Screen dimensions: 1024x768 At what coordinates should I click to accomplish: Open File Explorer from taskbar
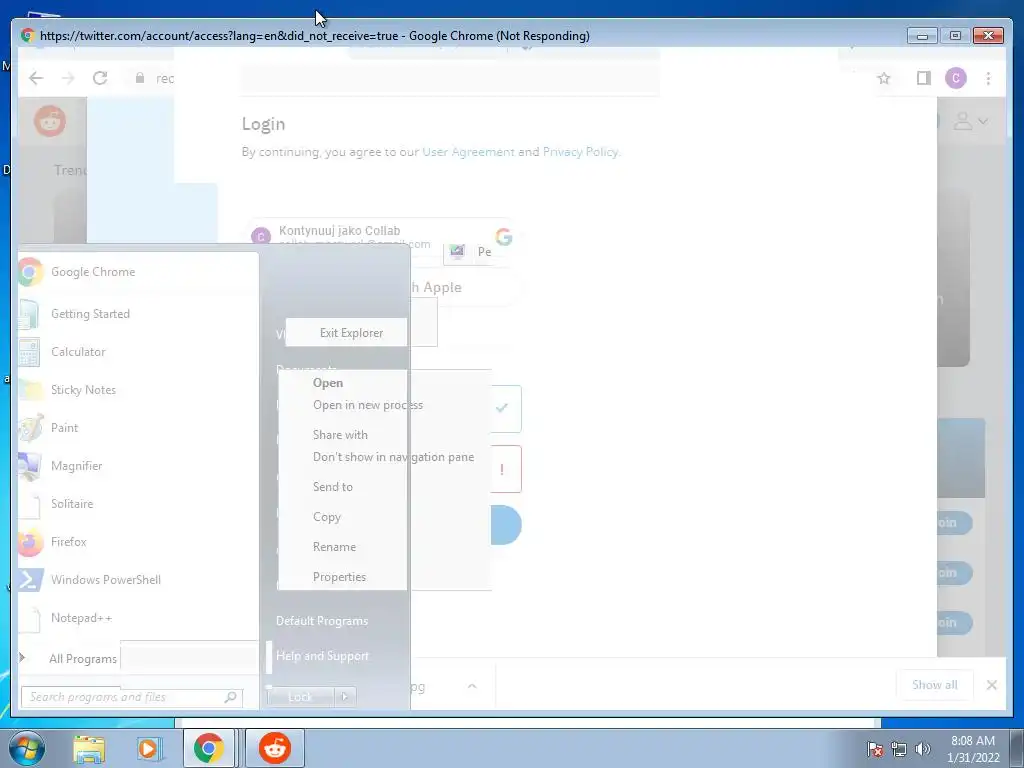click(89, 748)
